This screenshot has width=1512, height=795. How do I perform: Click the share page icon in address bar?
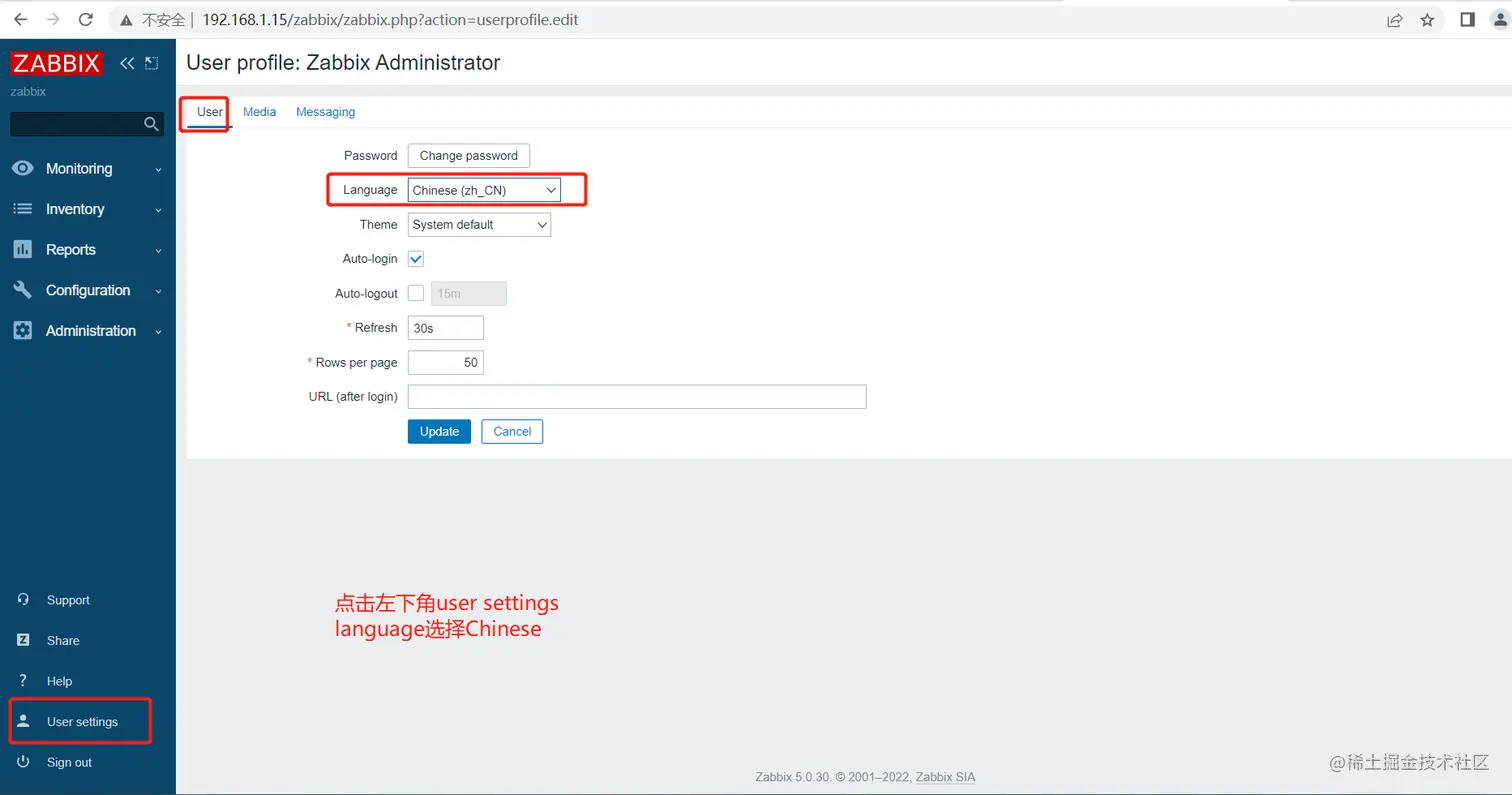tap(1394, 20)
